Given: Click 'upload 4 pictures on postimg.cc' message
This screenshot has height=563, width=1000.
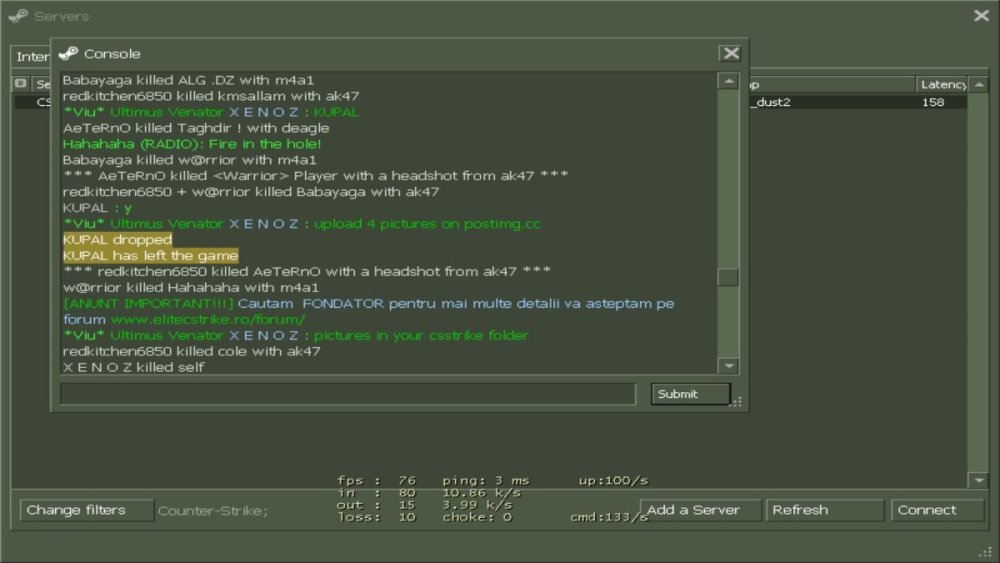Looking at the screenshot, I should tap(427, 224).
